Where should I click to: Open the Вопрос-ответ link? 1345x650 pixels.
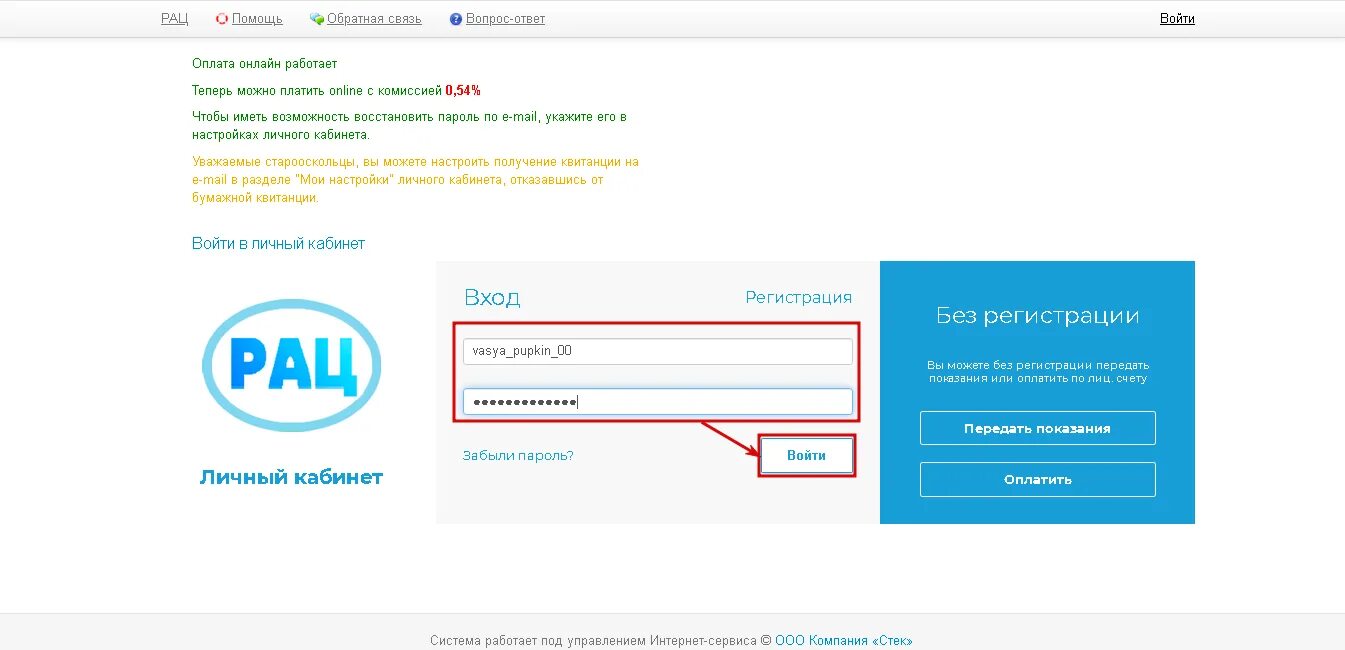click(505, 19)
